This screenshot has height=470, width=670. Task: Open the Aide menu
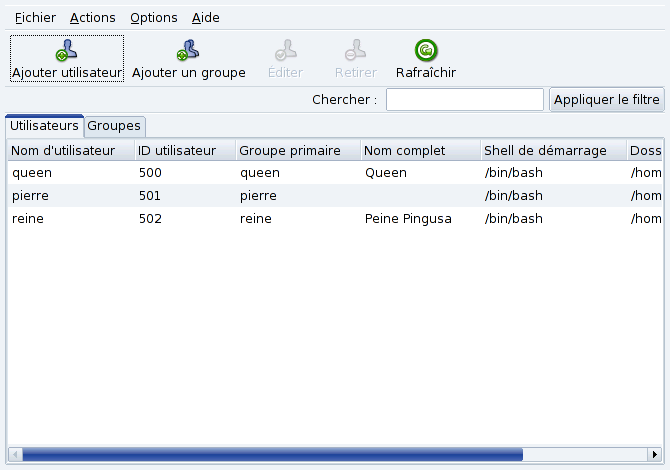click(205, 18)
